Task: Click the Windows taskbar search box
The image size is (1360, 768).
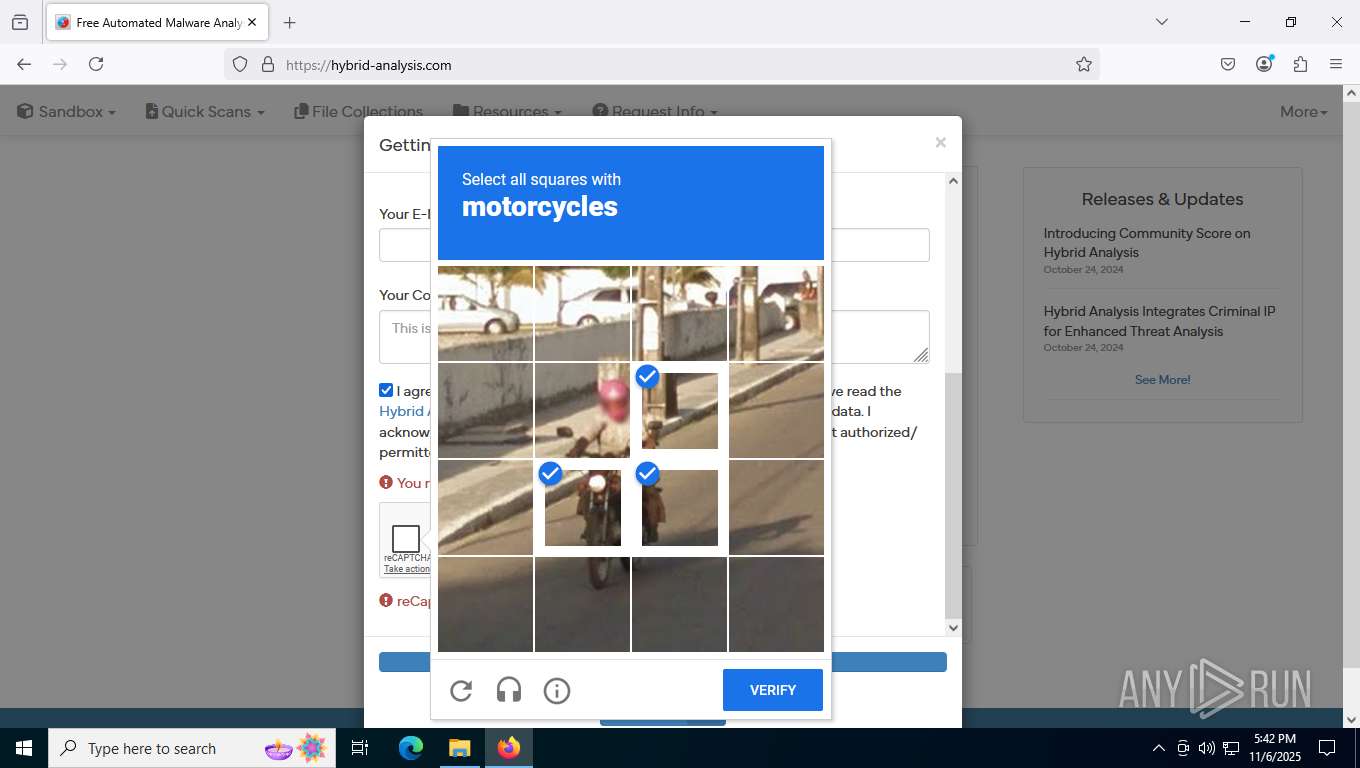Action: 193,748
